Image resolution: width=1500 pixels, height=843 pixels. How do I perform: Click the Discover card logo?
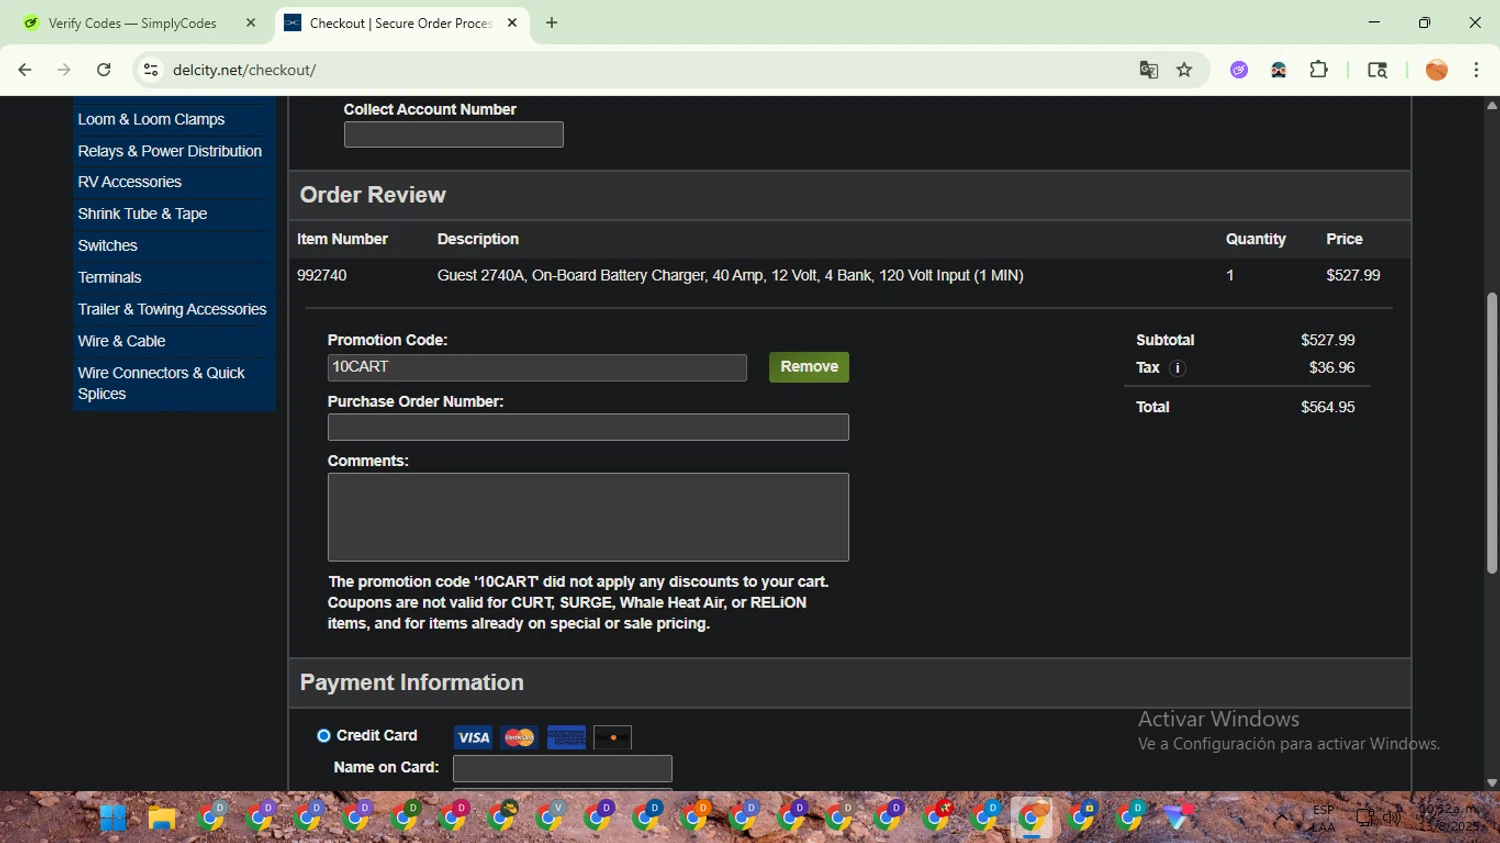612,738
